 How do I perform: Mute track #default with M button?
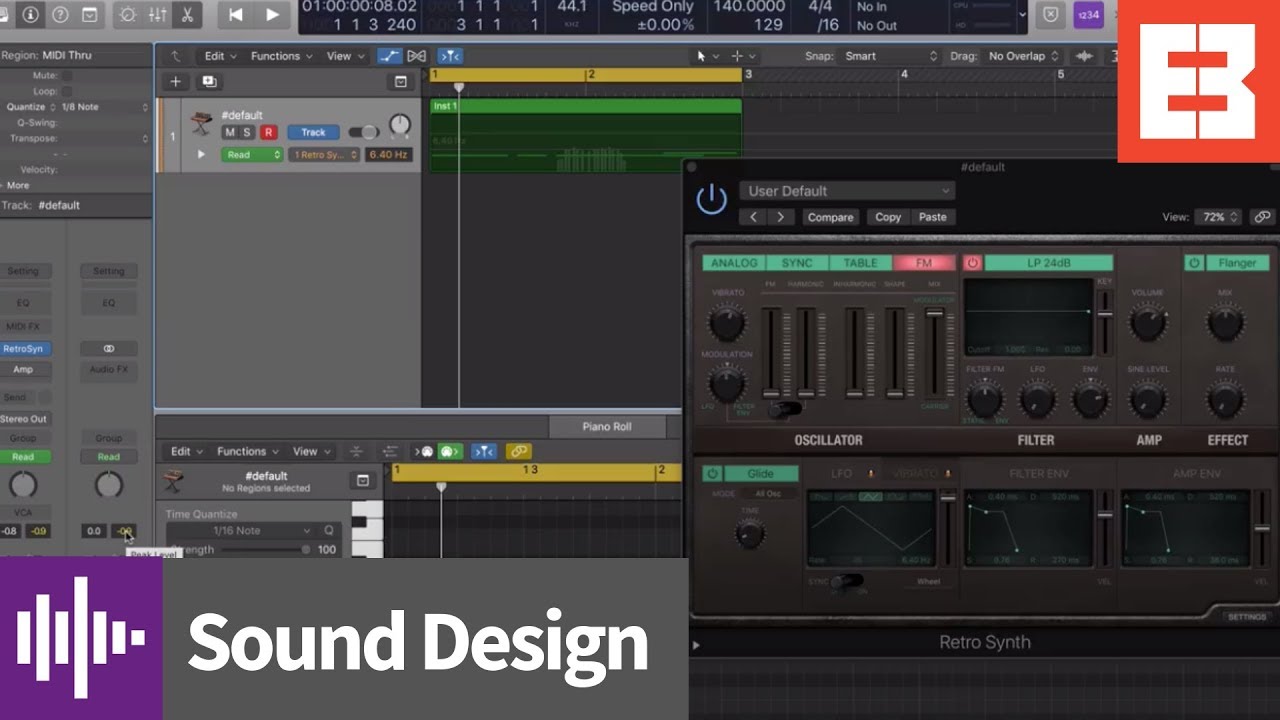coord(230,132)
